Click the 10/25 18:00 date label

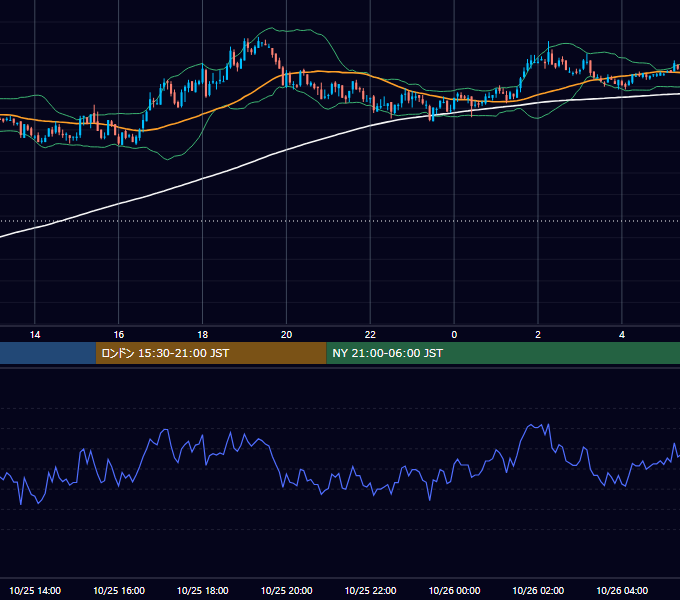[x=203, y=590]
